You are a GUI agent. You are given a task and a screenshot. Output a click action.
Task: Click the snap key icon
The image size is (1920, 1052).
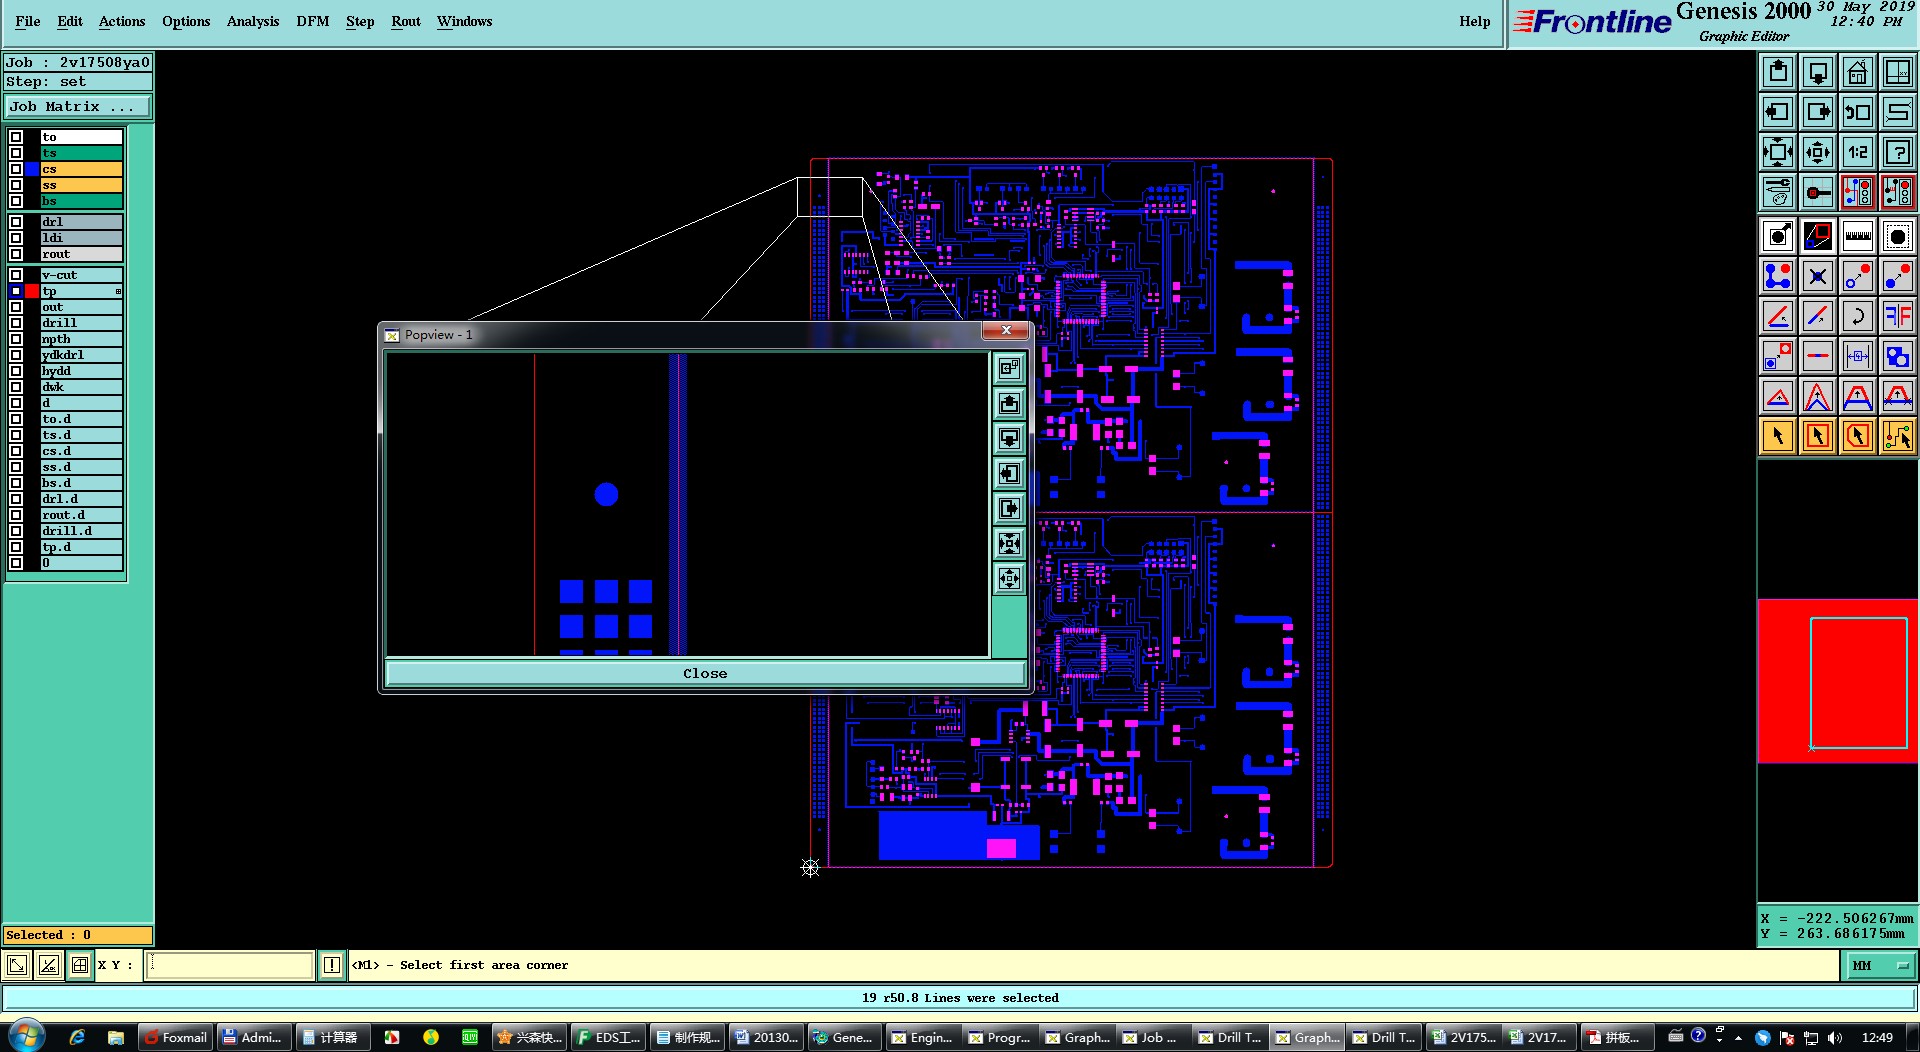1818,192
